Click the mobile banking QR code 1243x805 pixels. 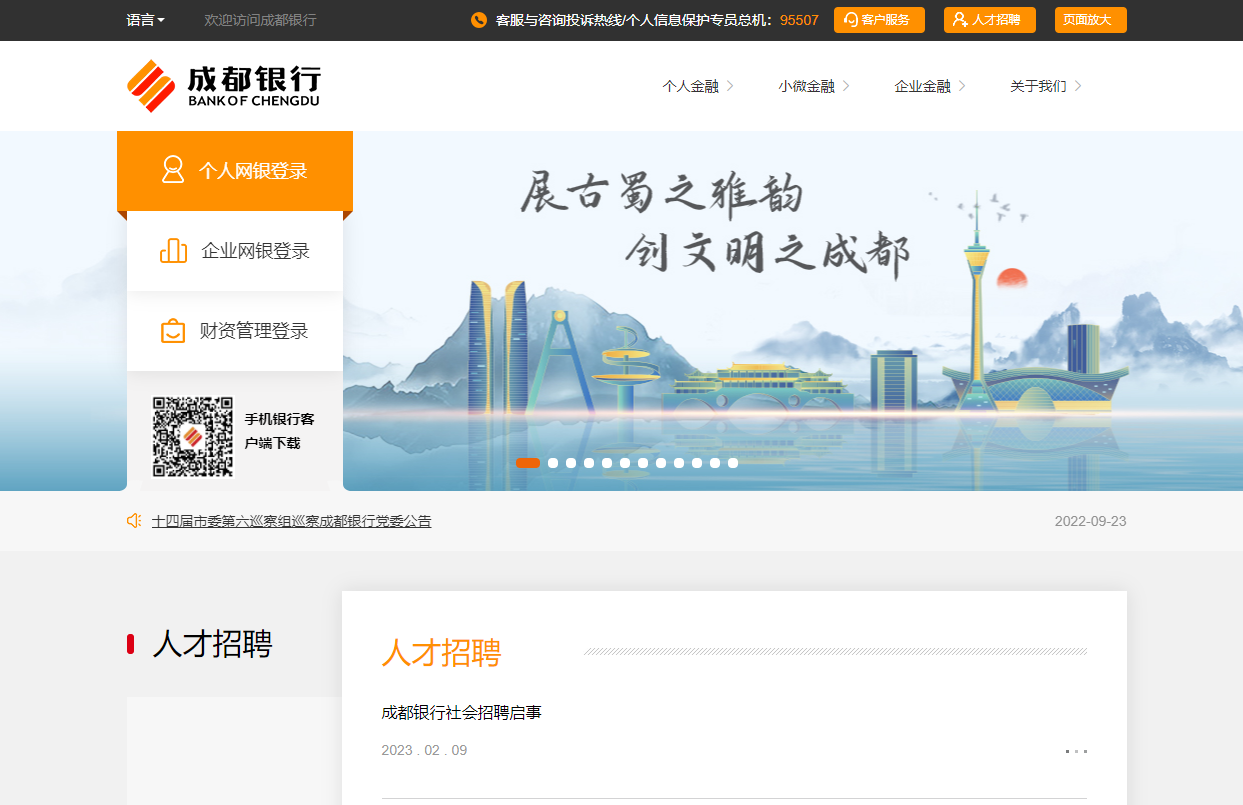tap(192, 436)
